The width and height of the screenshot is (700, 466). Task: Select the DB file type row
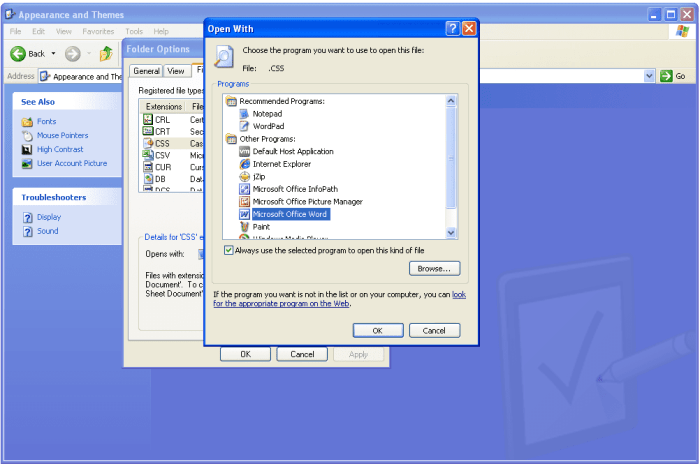point(172,179)
